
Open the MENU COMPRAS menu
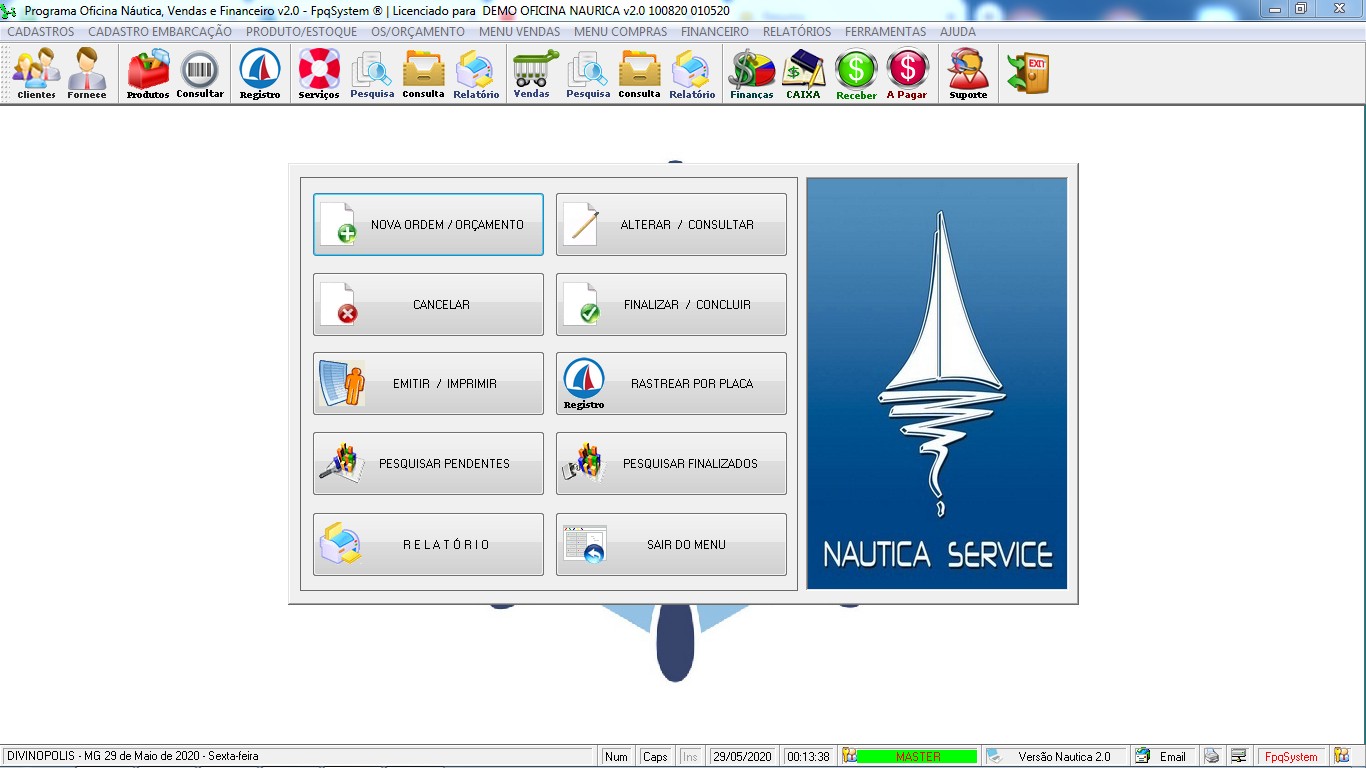(621, 32)
